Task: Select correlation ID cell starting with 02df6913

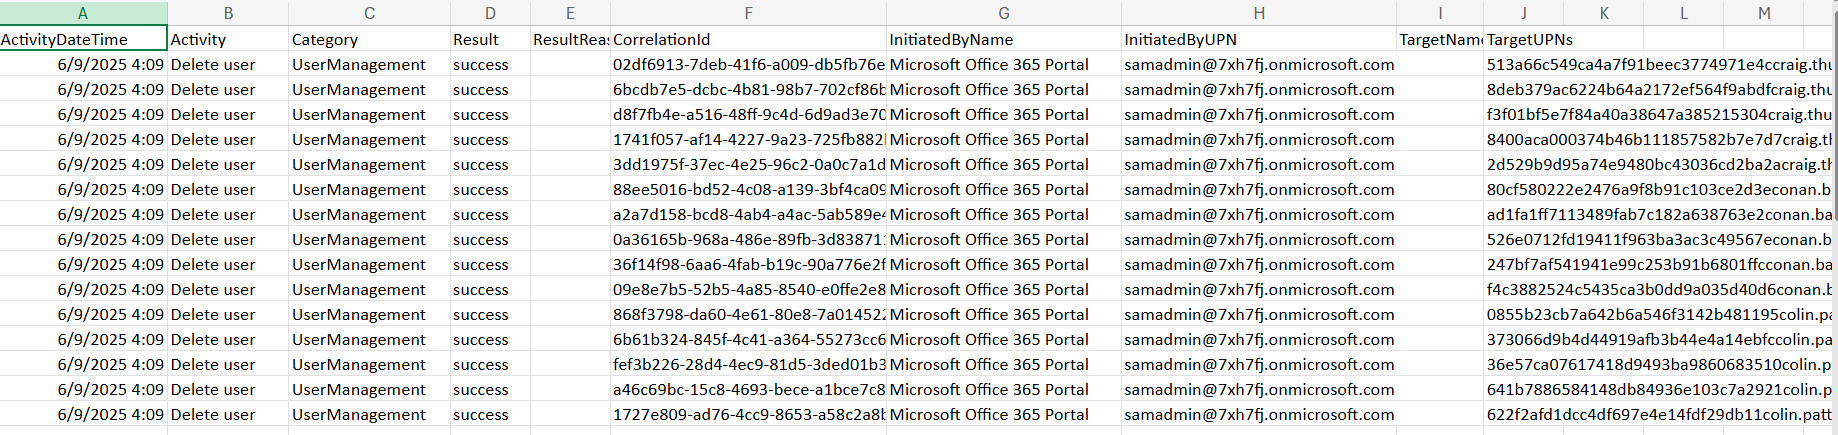Action: point(748,65)
